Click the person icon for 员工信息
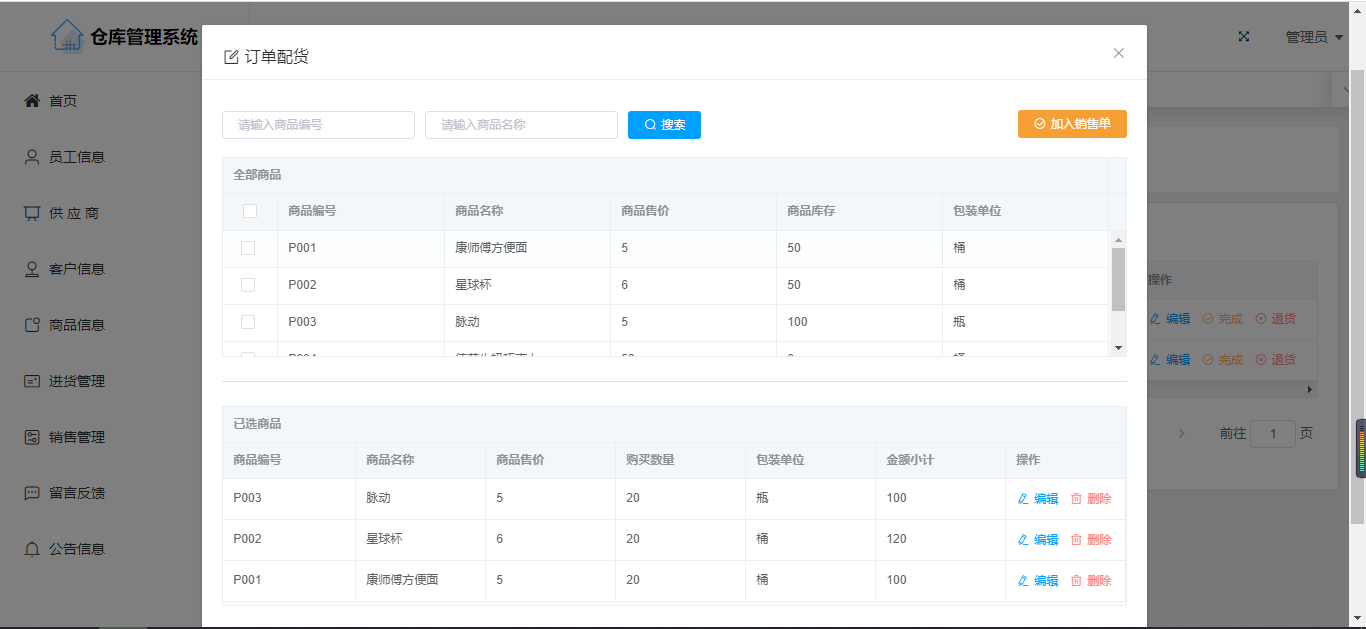This screenshot has height=629, width=1366. tap(32, 157)
